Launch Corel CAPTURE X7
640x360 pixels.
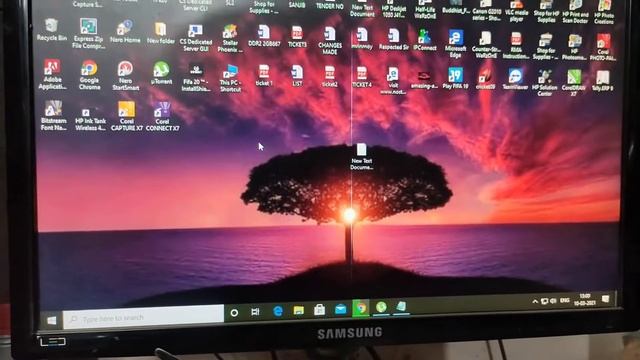(127, 116)
